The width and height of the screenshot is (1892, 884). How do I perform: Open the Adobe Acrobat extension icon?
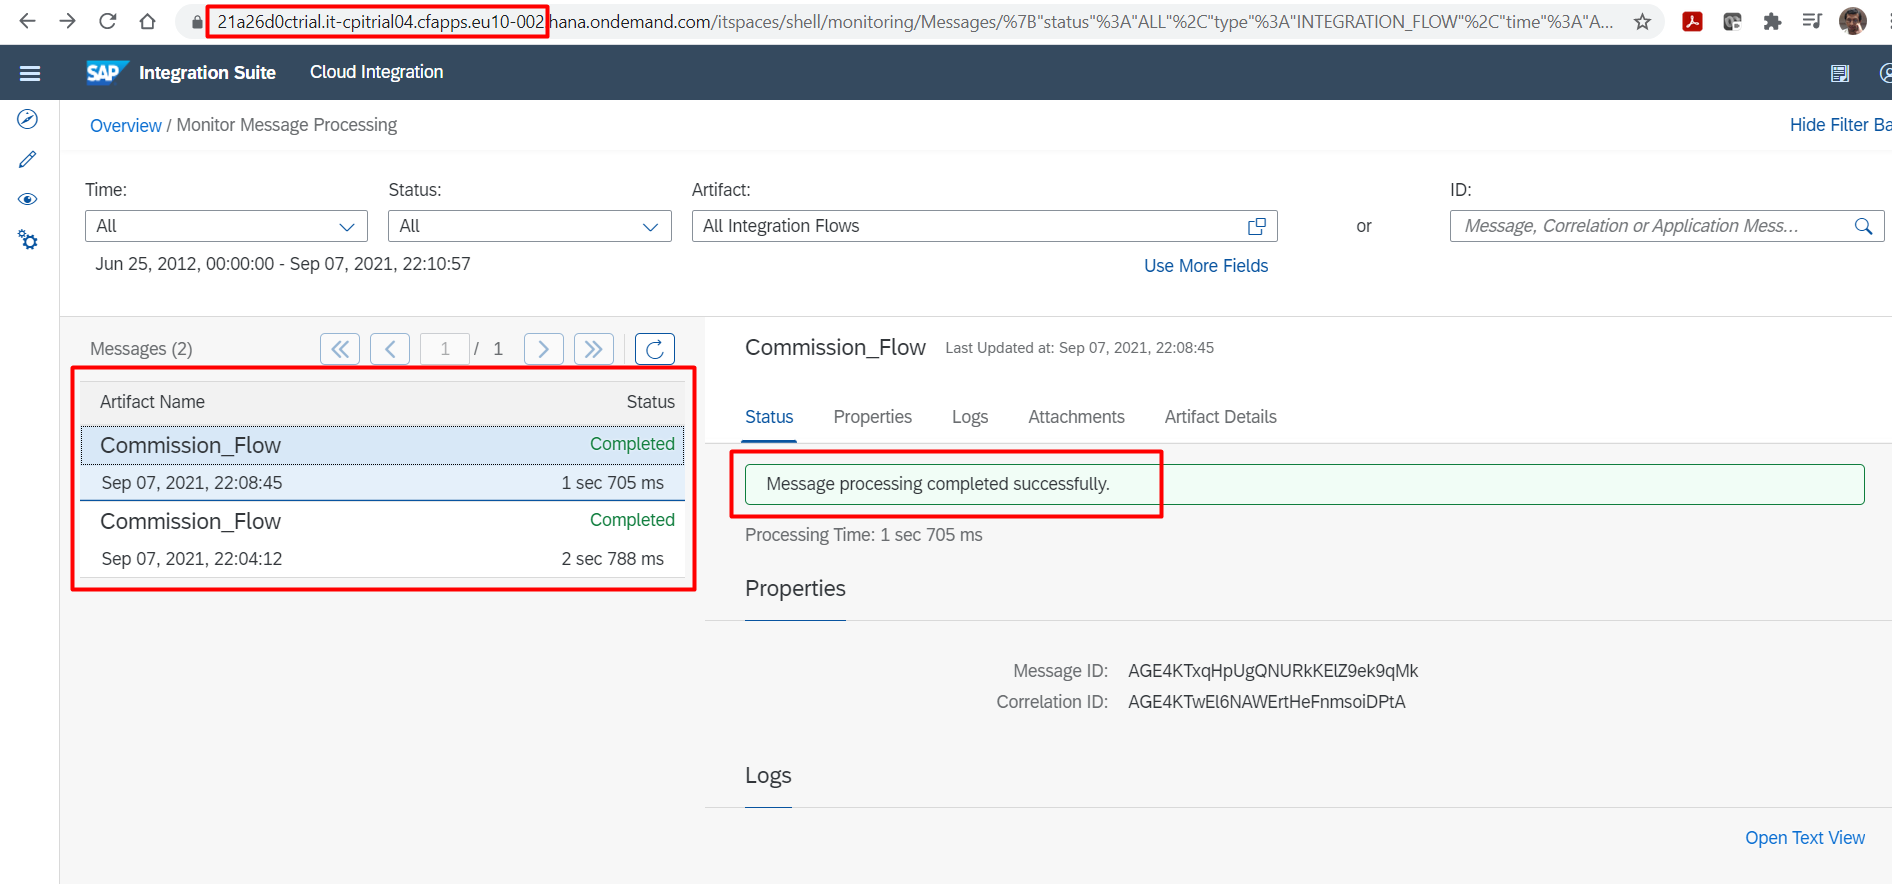1692,21
